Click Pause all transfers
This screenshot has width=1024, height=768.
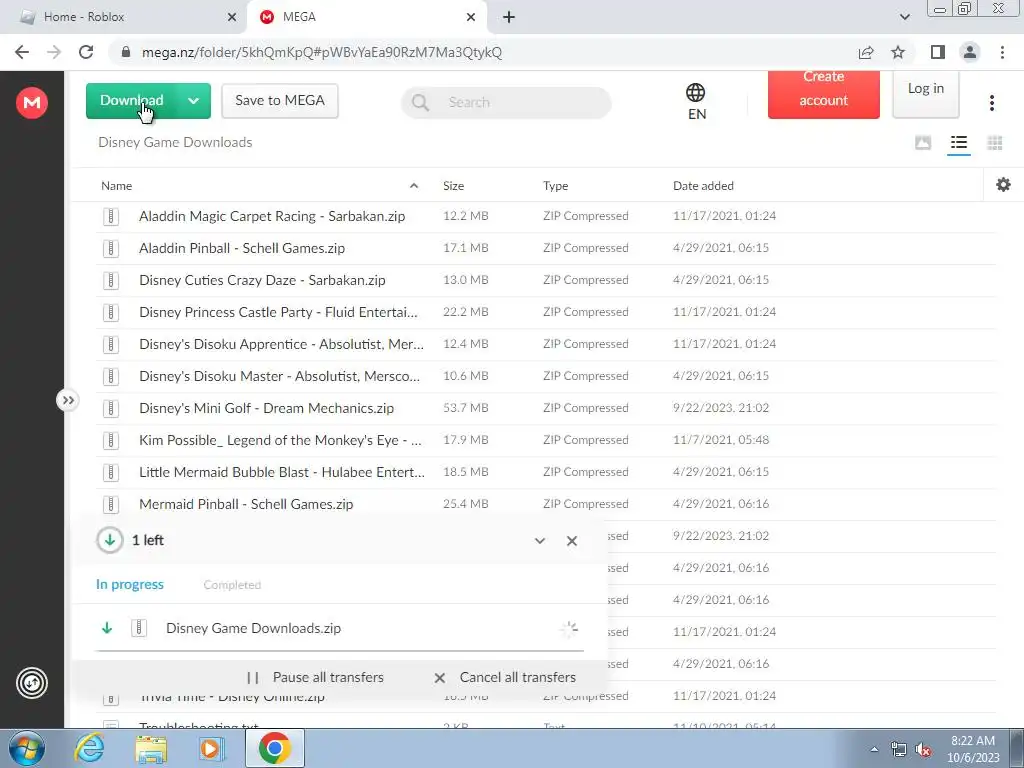point(315,677)
